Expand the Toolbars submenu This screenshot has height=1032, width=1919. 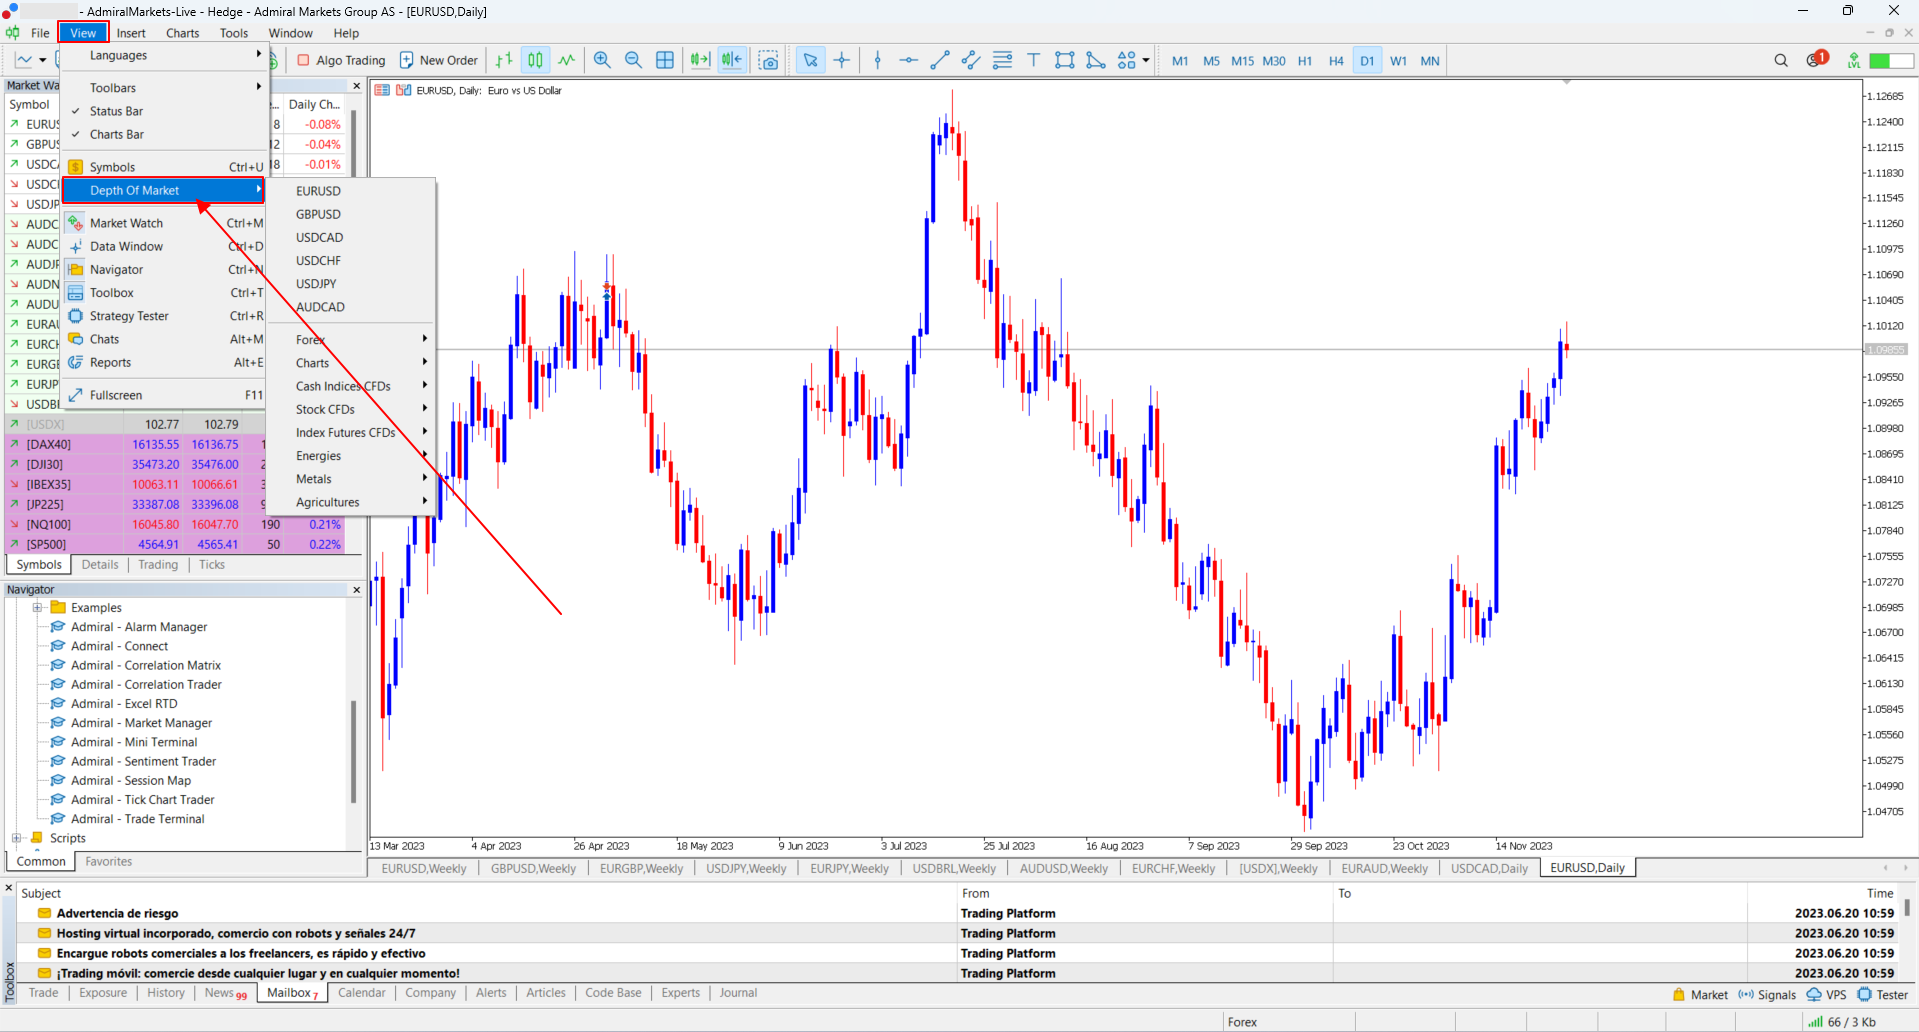(165, 88)
